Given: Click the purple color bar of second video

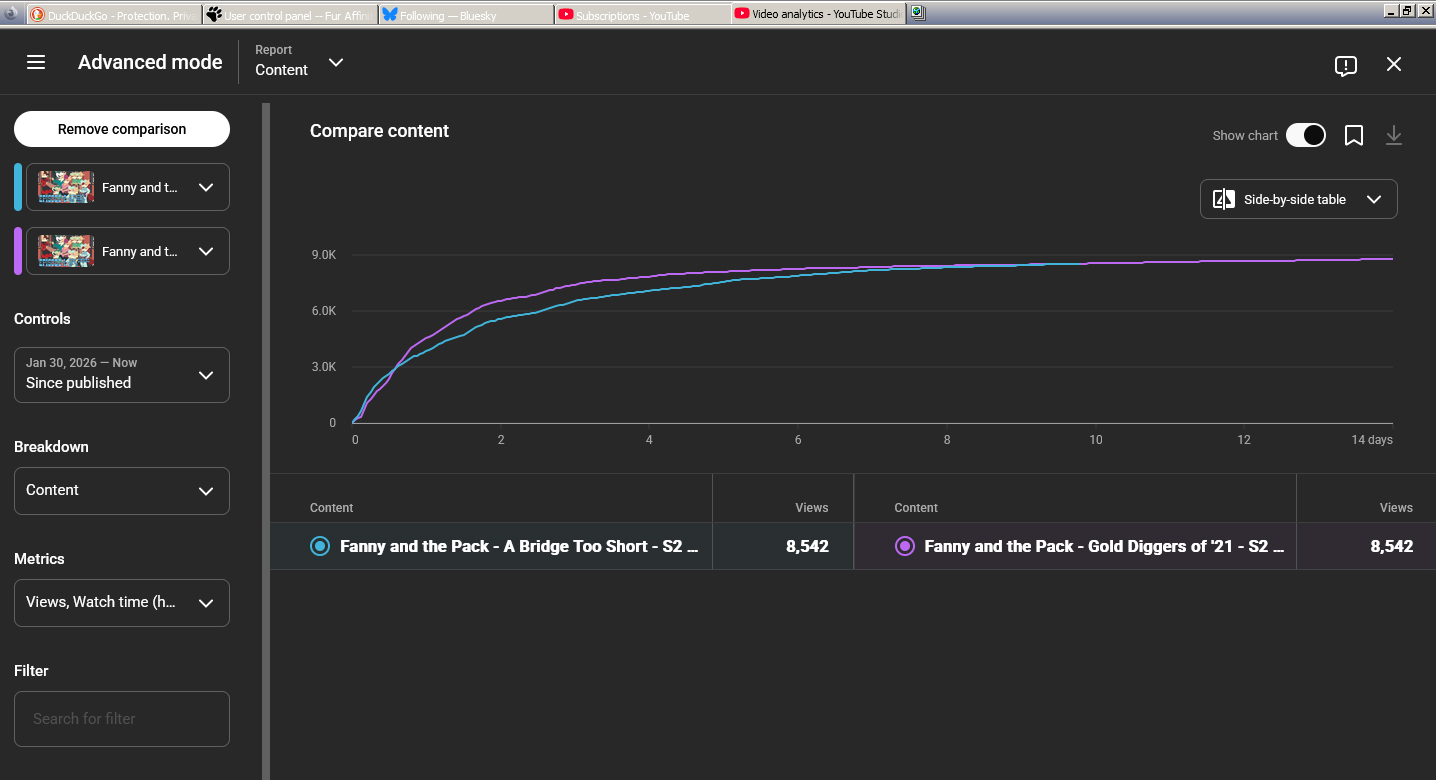Looking at the screenshot, I should point(18,251).
